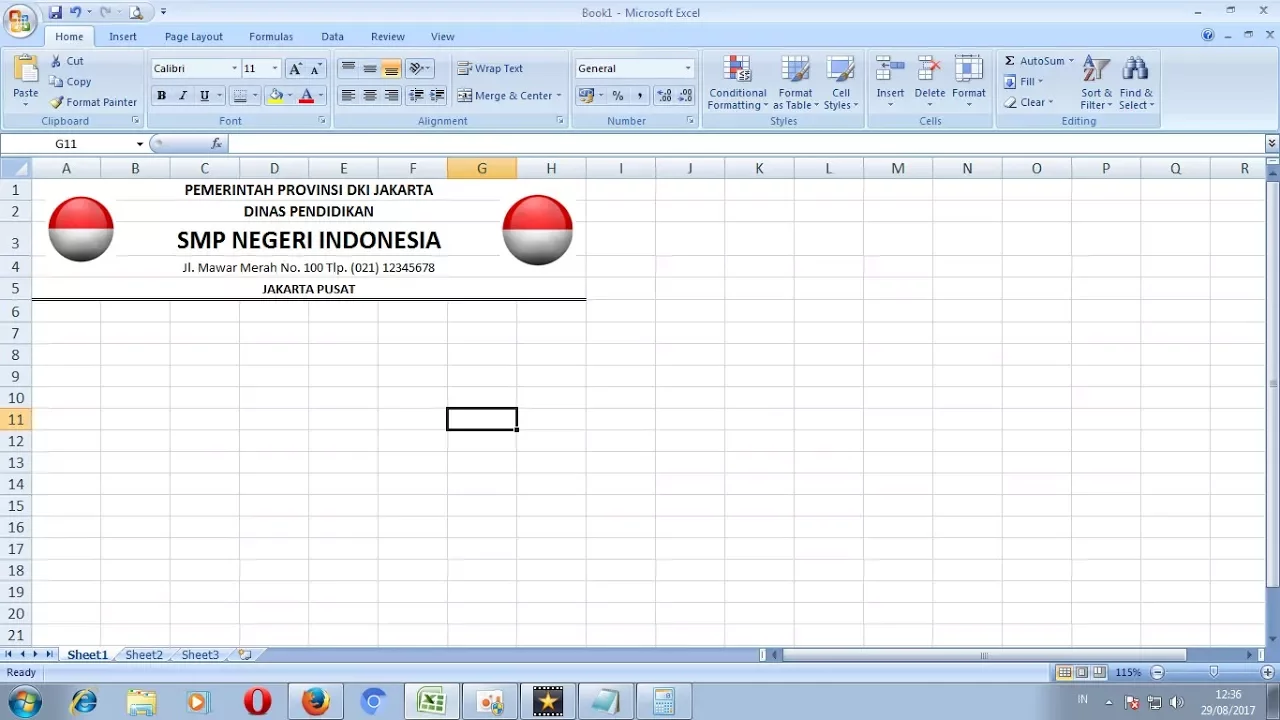Image resolution: width=1280 pixels, height=720 pixels.
Task: Toggle Bottom Align vertical alignment
Action: click(x=392, y=69)
